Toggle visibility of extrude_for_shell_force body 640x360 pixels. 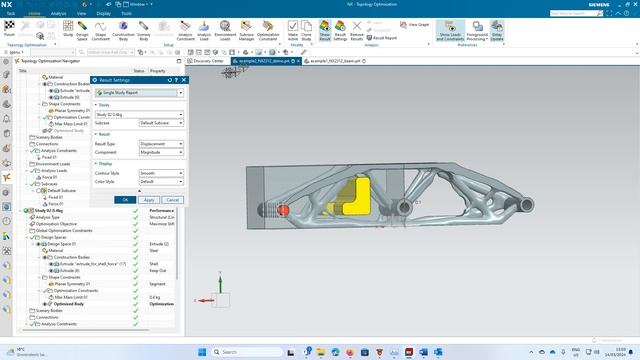coord(51,264)
